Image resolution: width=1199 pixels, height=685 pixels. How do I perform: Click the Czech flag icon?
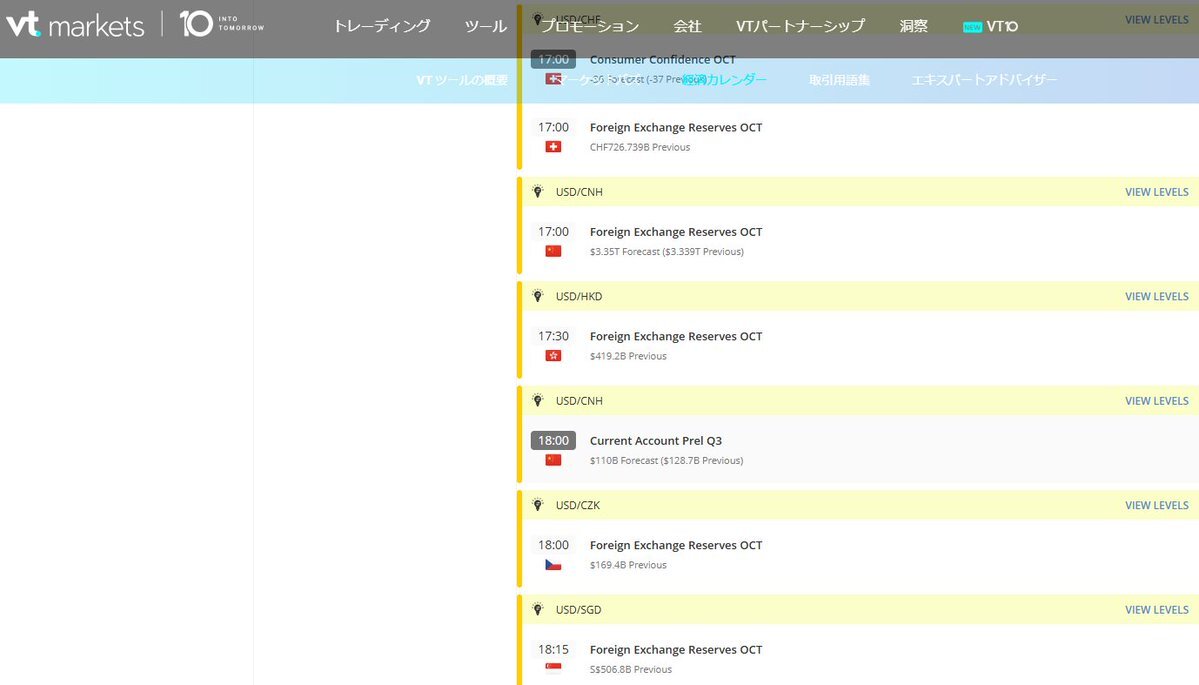[x=553, y=565]
